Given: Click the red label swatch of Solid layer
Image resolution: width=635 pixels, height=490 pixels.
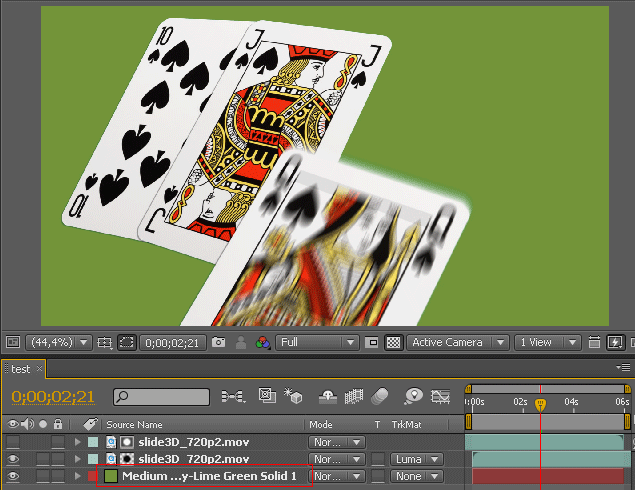Looking at the screenshot, I should (92, 476).
